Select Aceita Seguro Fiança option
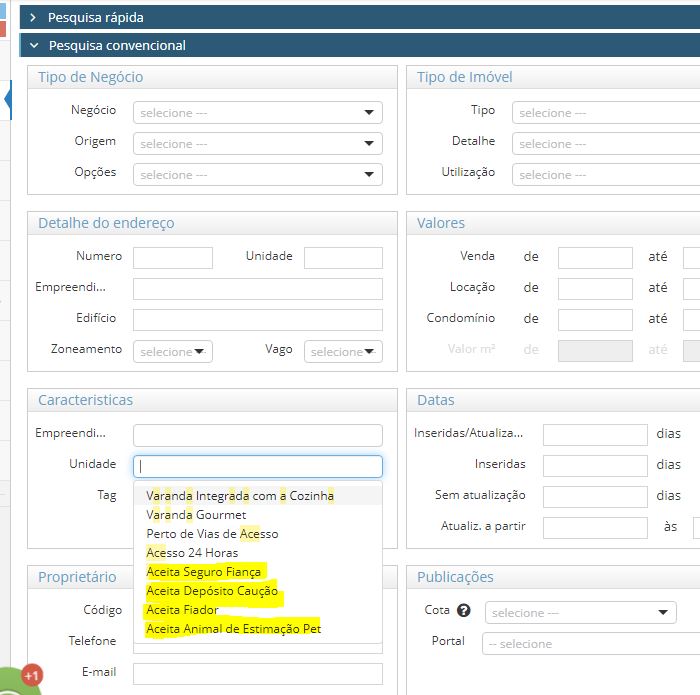700x695 pixels. click(x=204, y=572)
